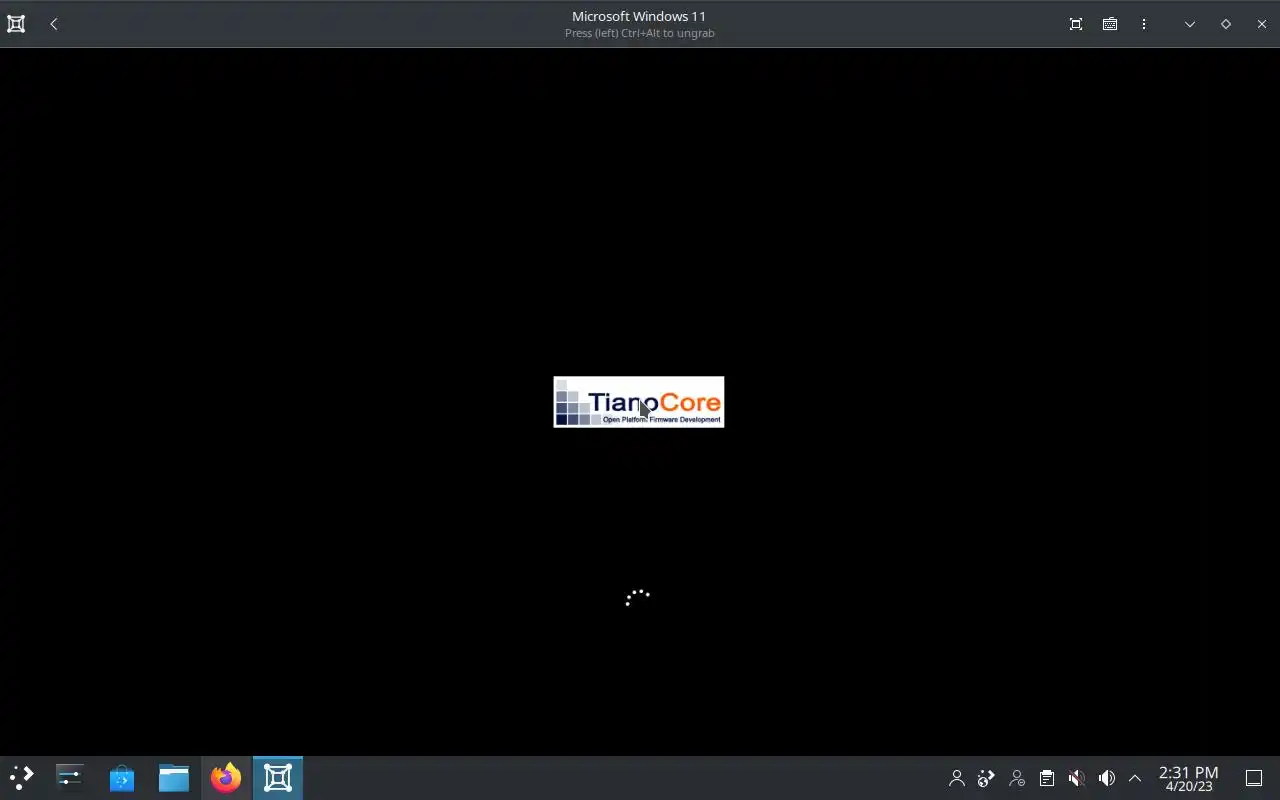Click the user account tray icon
The image size is (1280, 800).
[x=957, y=778]
